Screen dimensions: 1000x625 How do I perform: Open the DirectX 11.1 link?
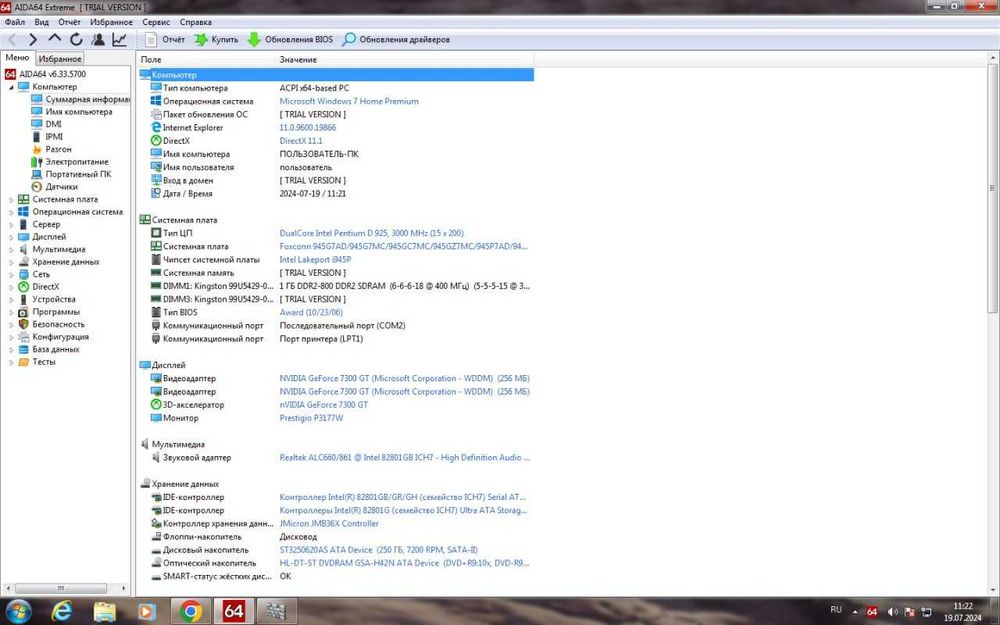(x=301, y=141)
